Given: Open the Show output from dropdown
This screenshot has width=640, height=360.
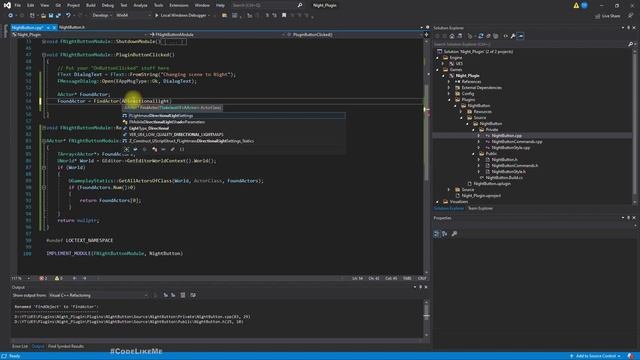Looking at the screenshot, I should coord(98,295).
